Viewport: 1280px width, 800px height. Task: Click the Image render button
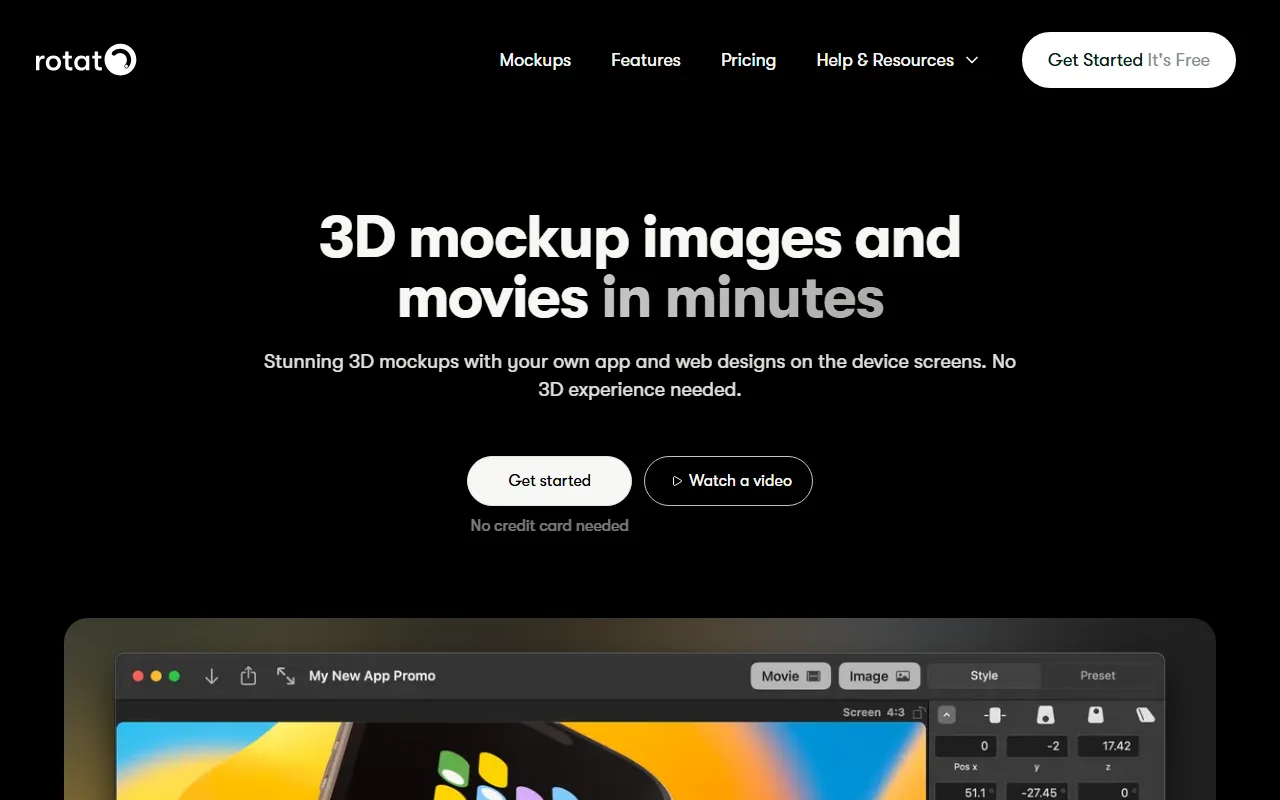coord(879,676)
